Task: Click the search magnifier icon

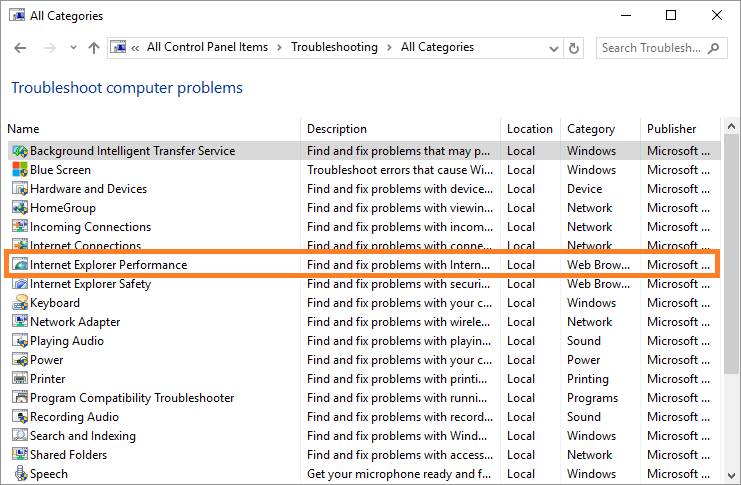Action: pyautogui.click(x=714, y=48)
